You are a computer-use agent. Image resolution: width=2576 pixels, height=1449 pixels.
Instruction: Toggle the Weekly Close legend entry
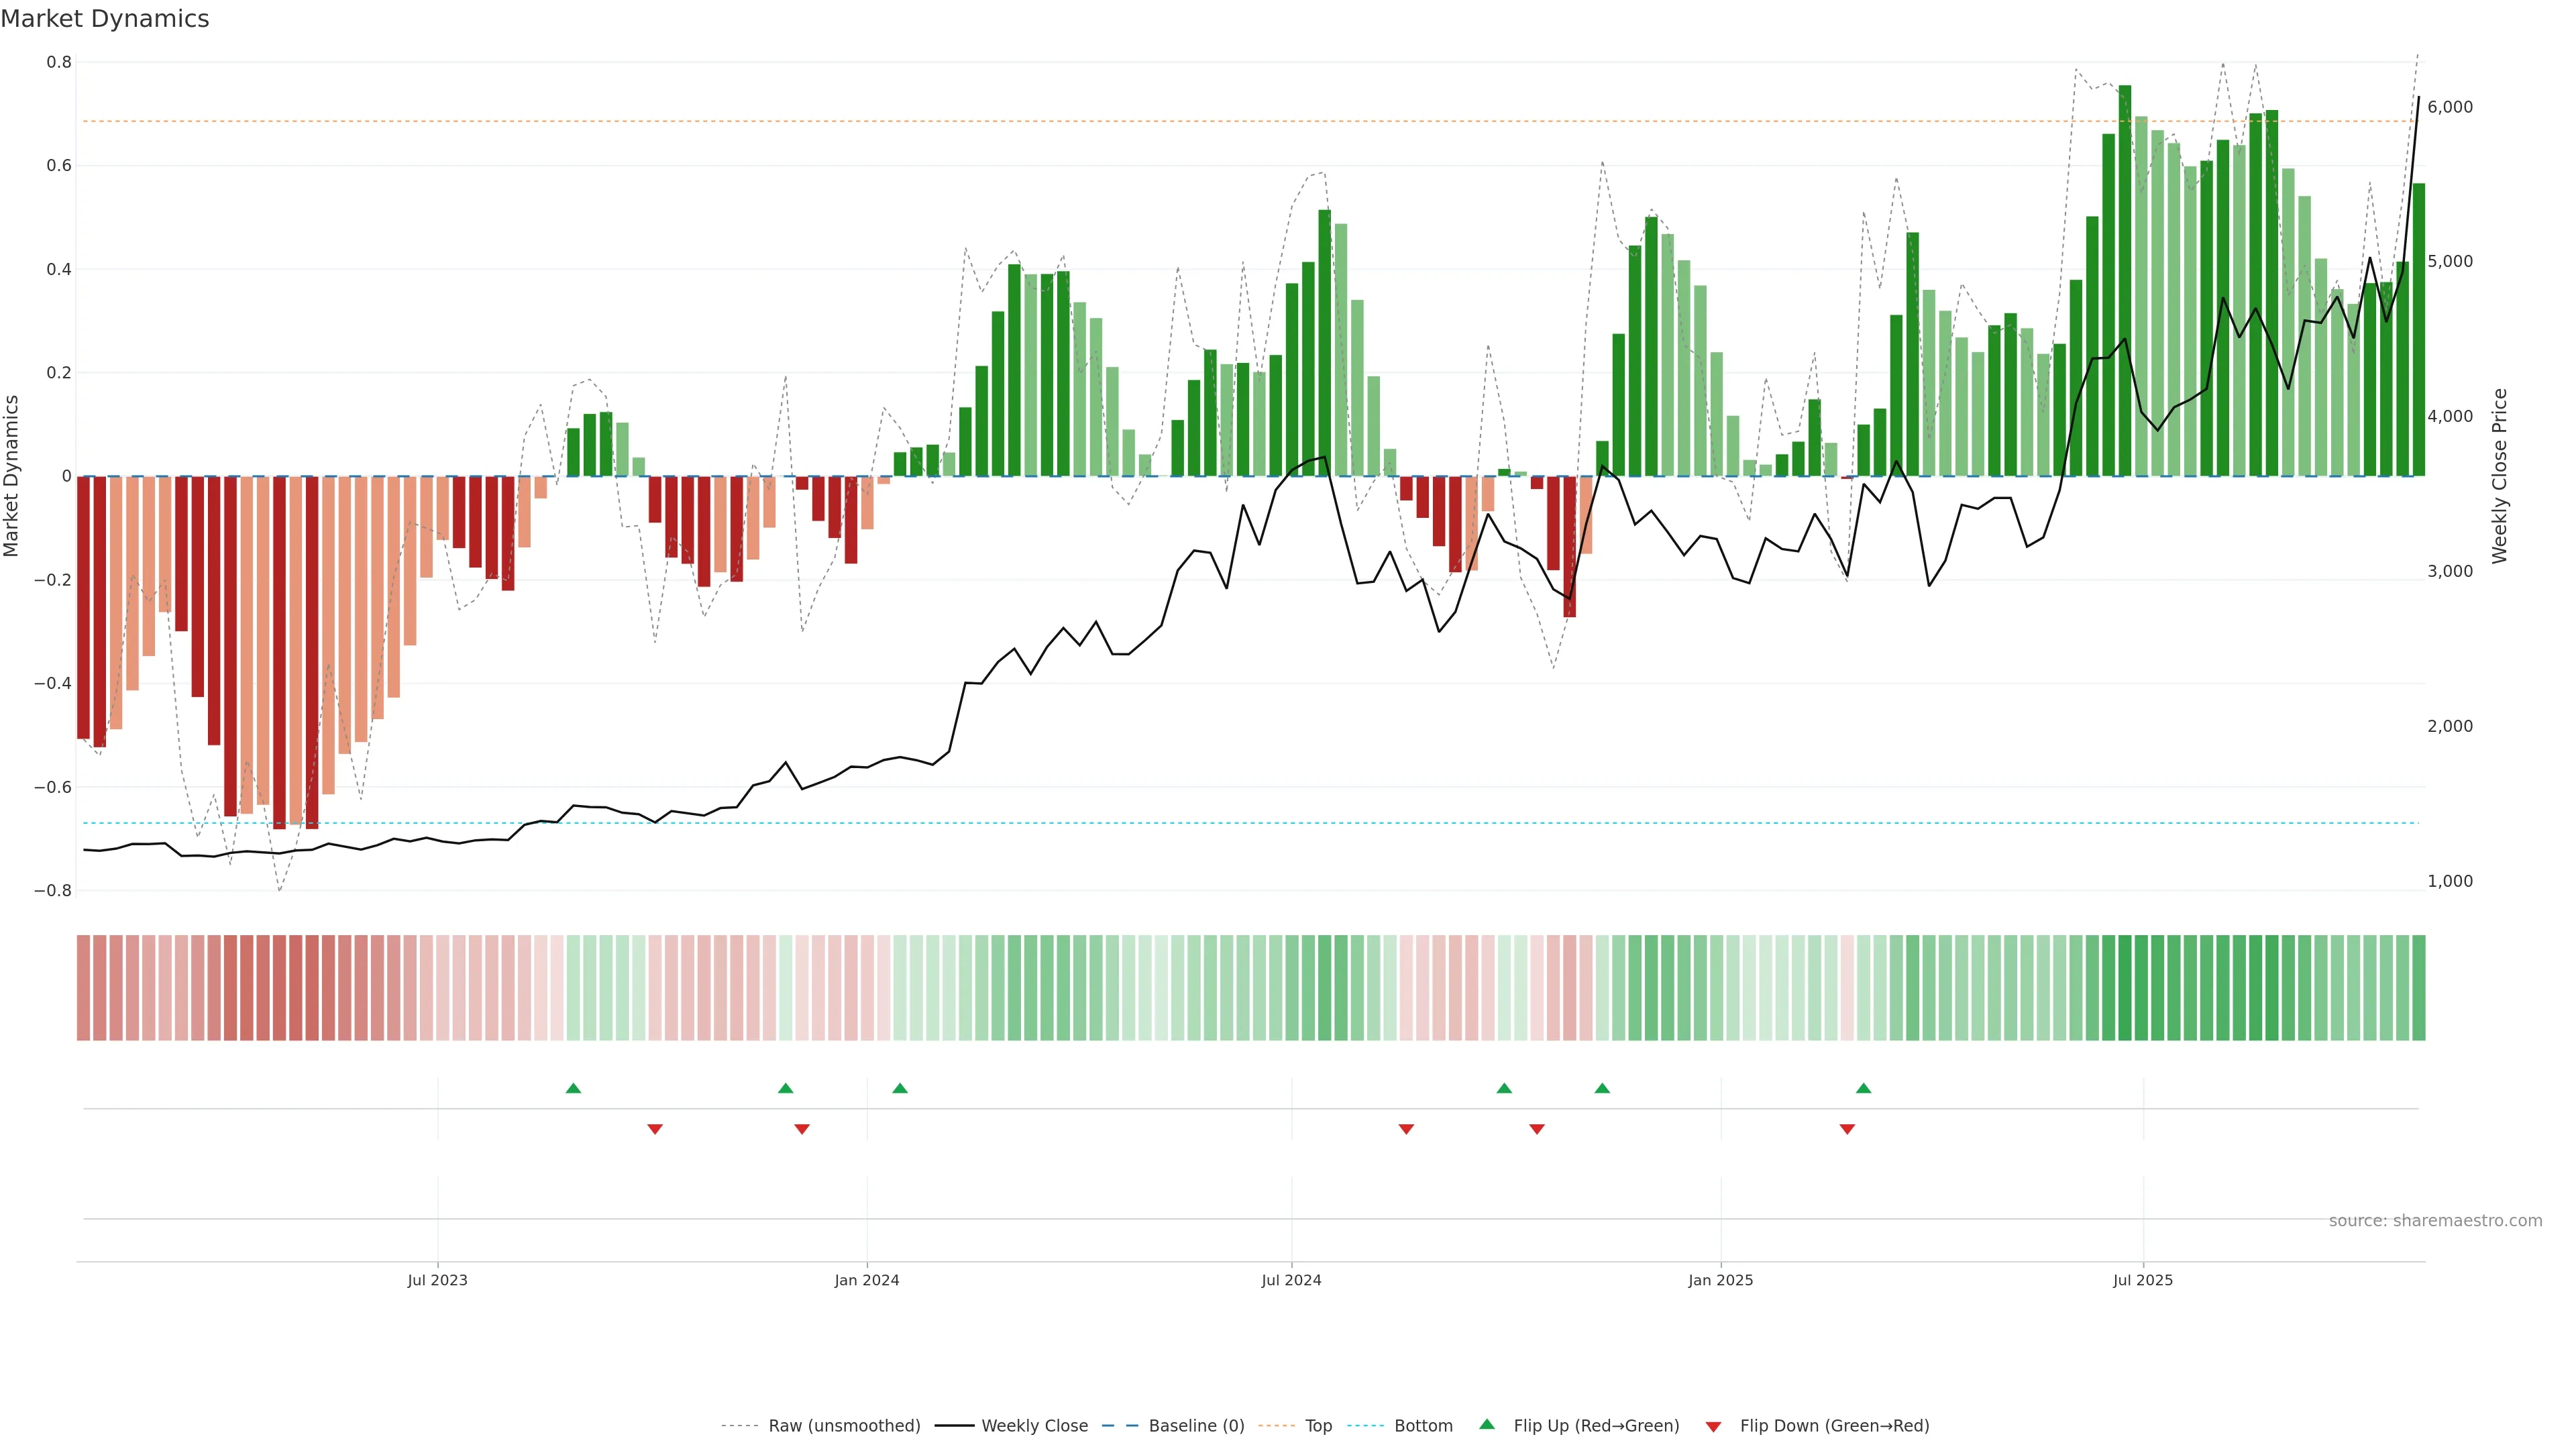(x=1034, y=1426)
